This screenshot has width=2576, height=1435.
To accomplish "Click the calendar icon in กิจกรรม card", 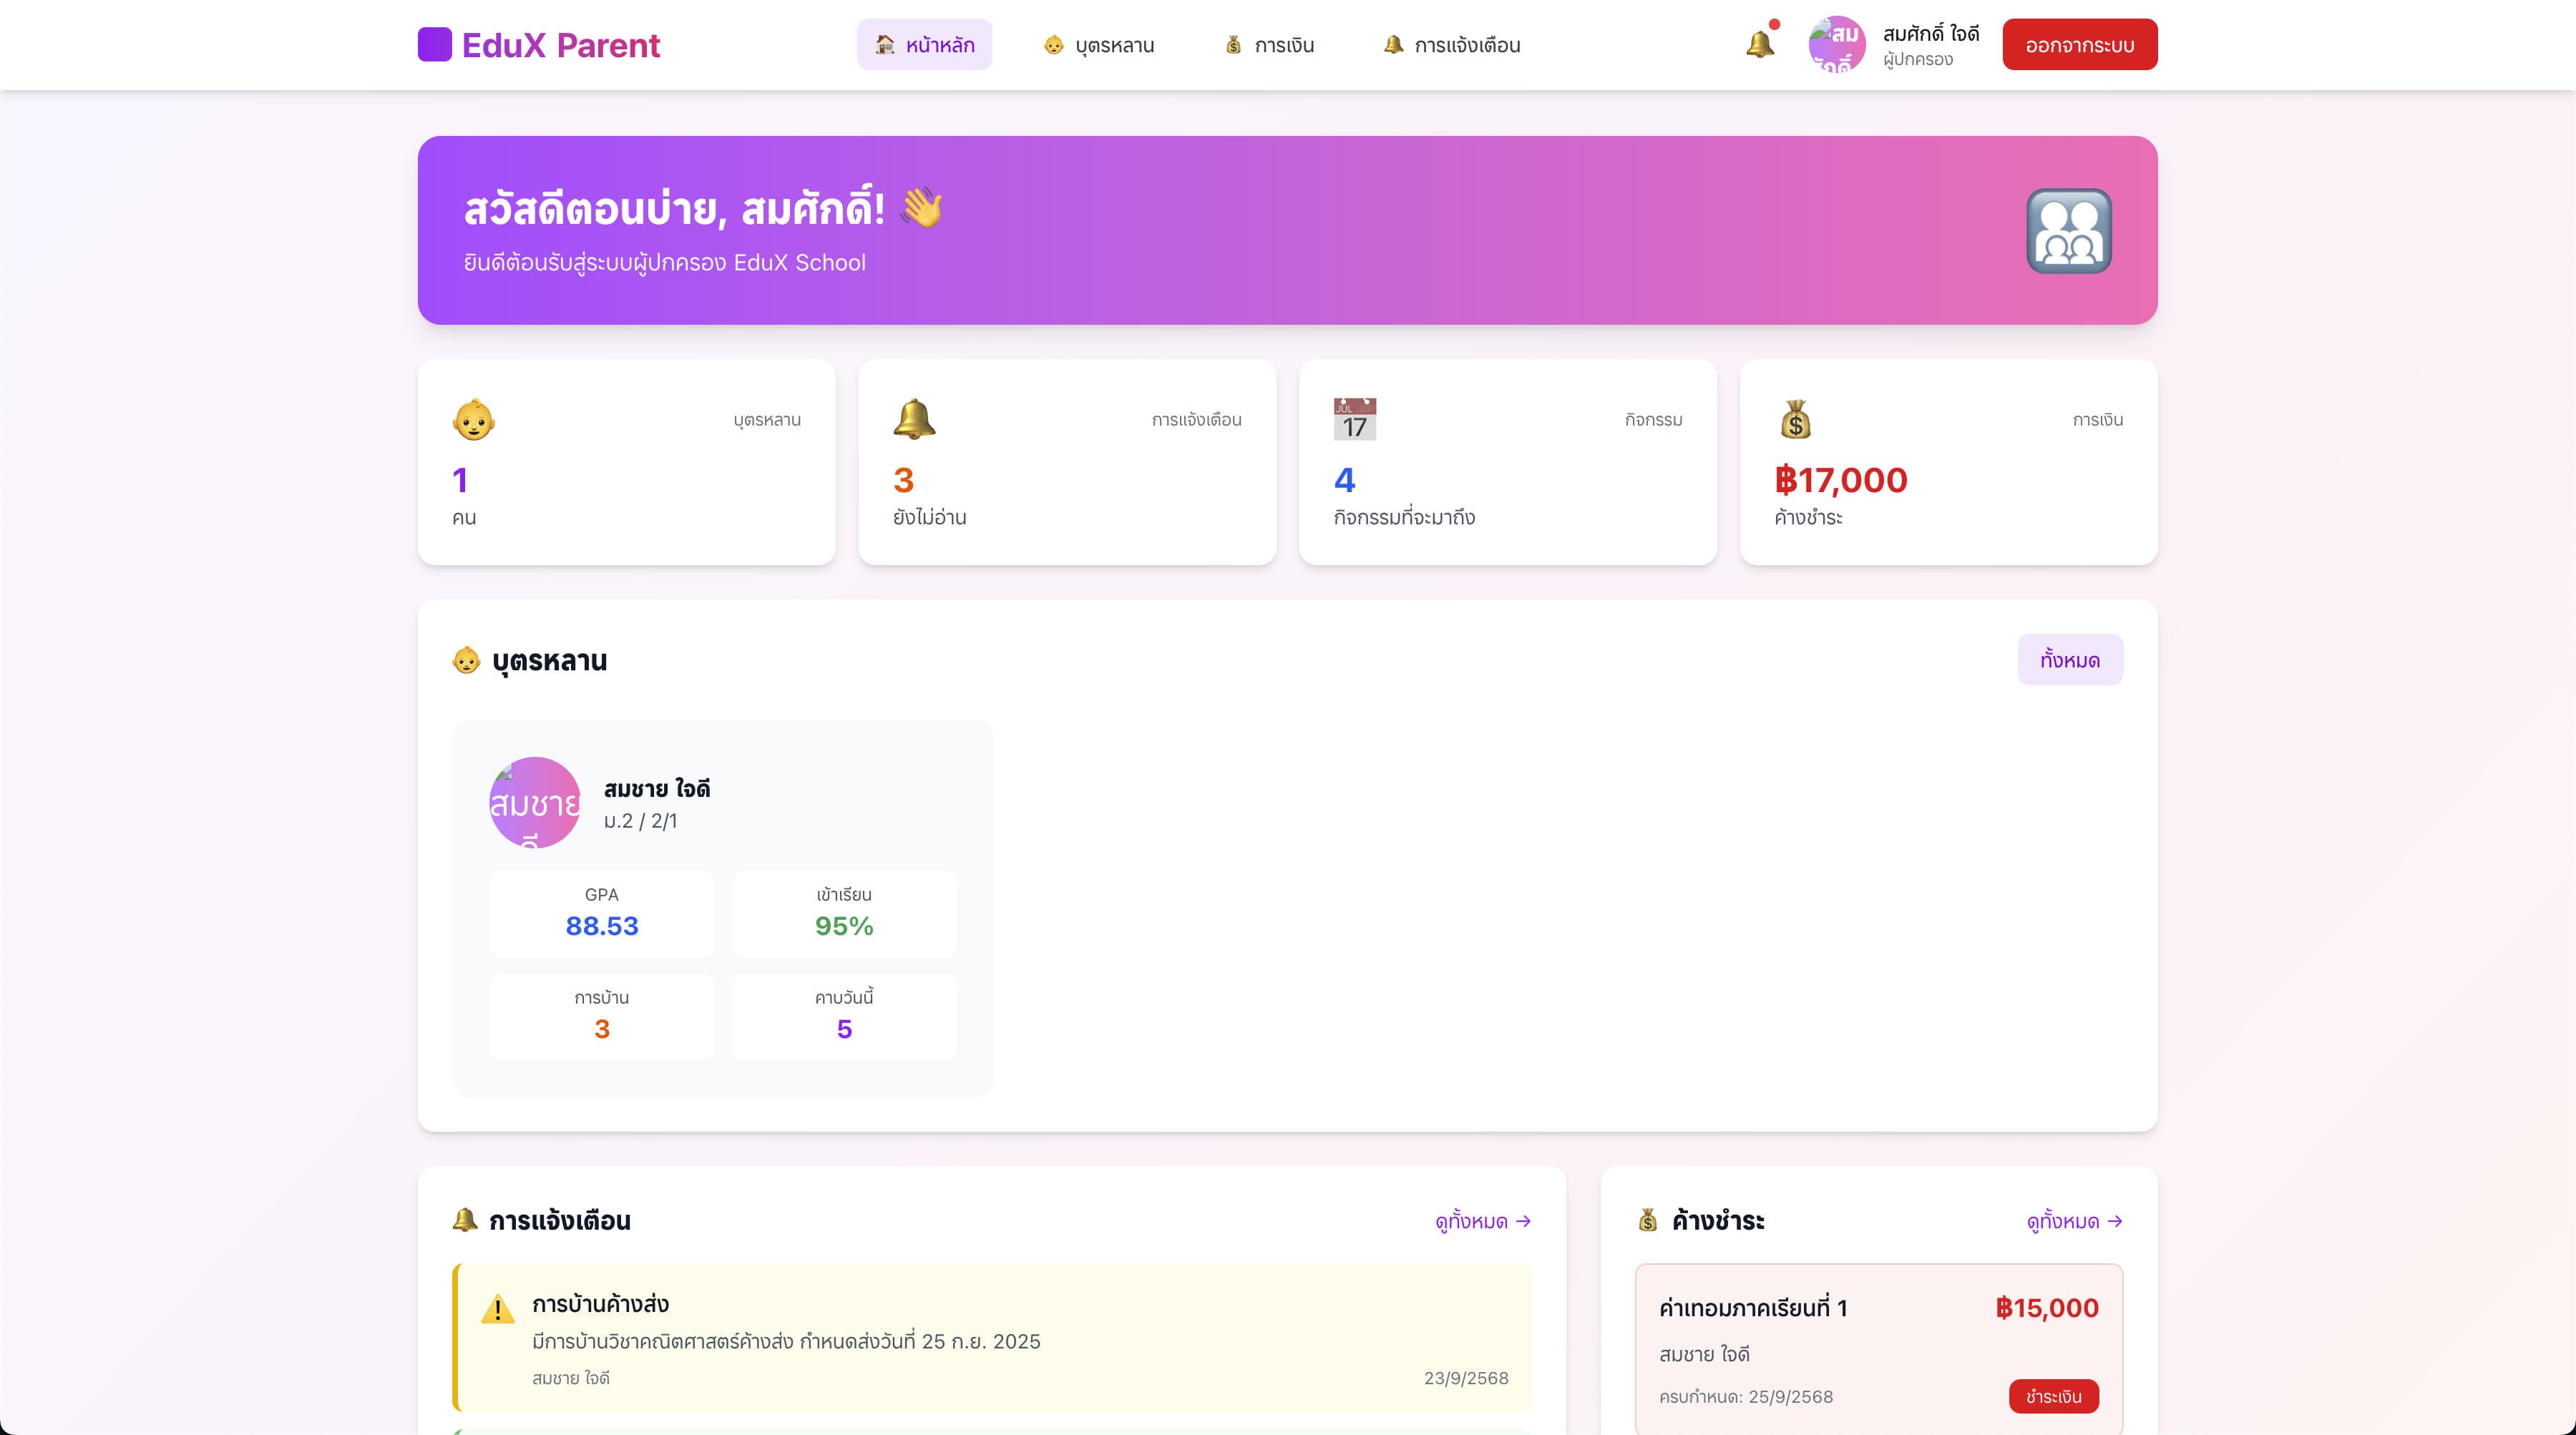I will [x=1354, y=420].
